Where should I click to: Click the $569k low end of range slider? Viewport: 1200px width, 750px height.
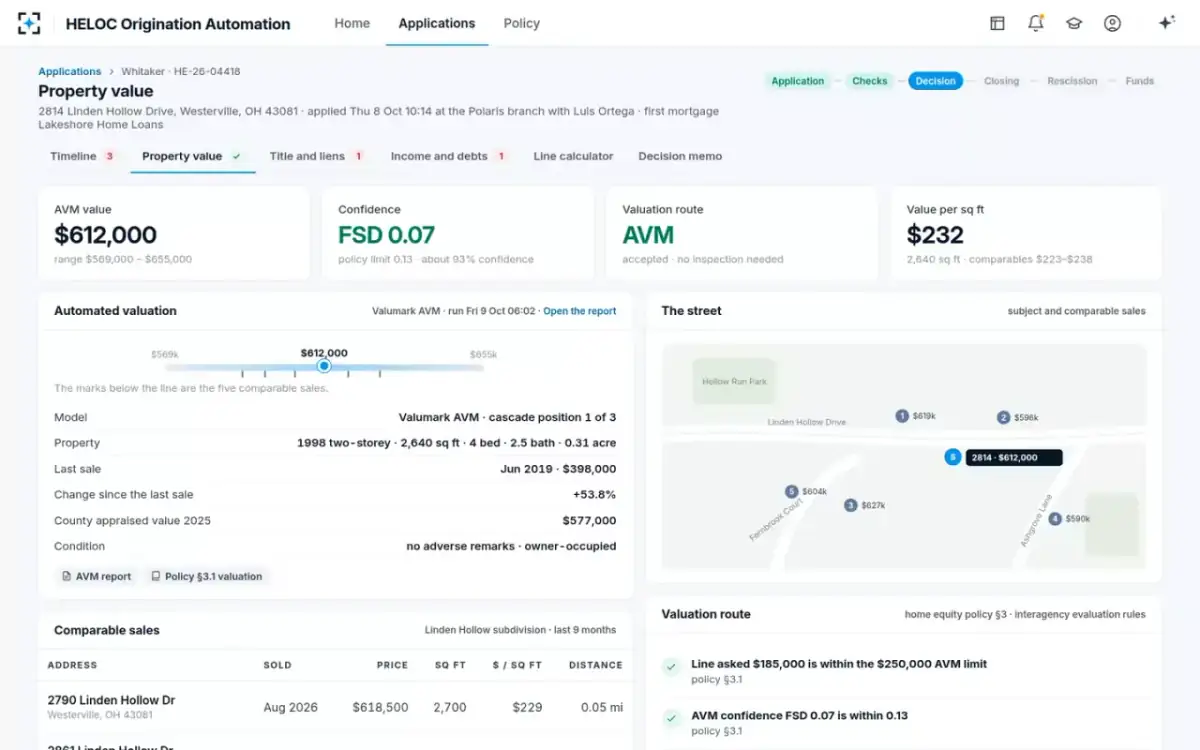[x=165, y=354]
